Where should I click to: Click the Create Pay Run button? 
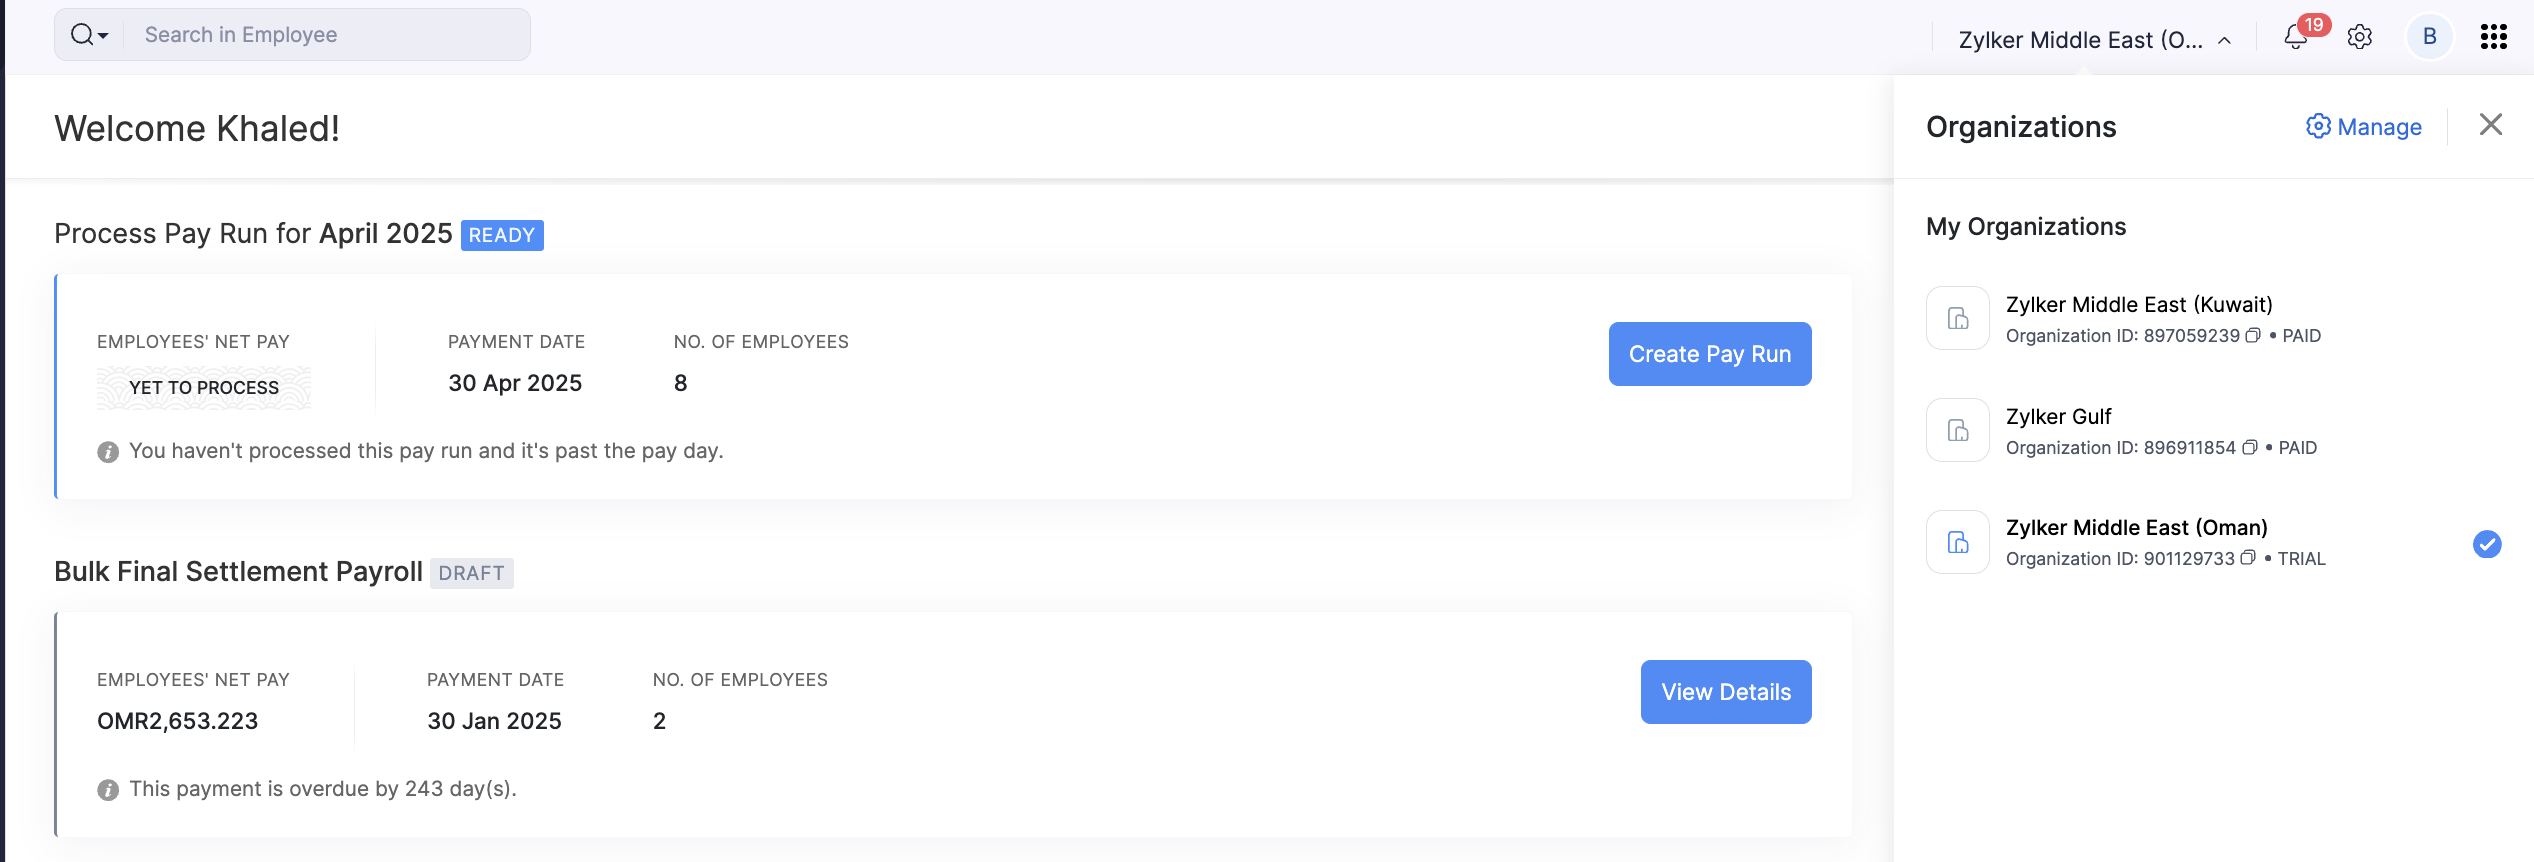(x=1710, y=354)
